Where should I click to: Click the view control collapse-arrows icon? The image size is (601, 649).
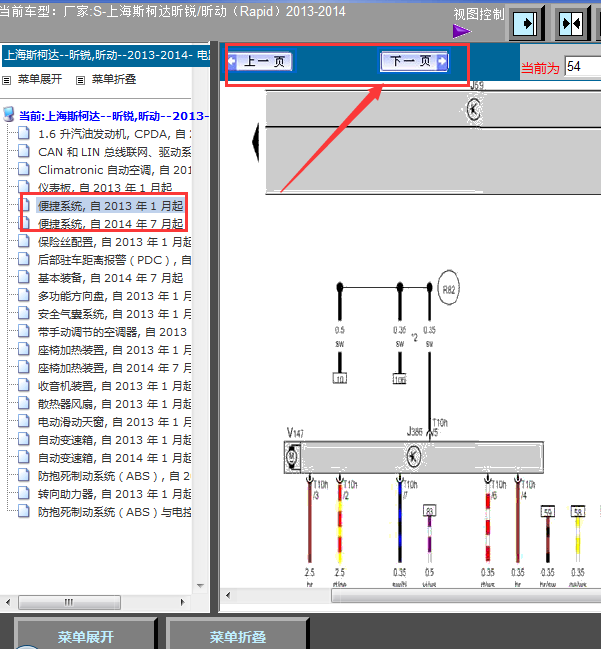571,24
